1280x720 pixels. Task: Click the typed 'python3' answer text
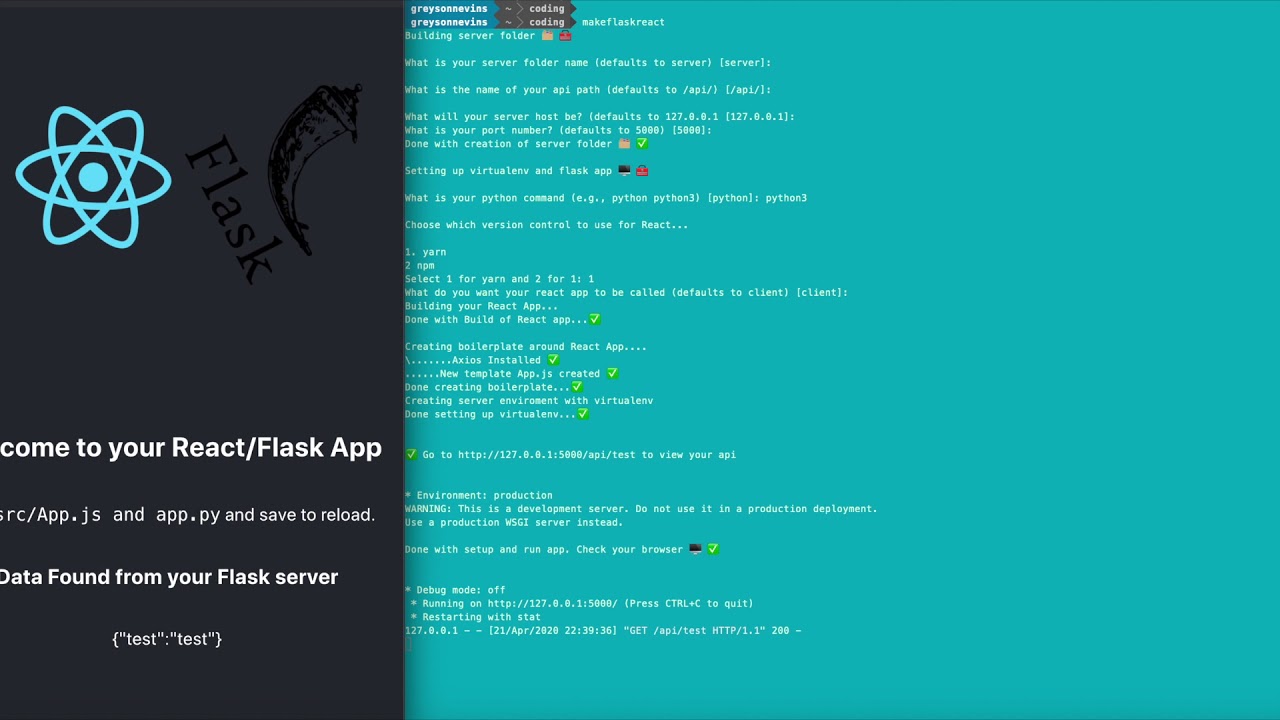point(786,198)
